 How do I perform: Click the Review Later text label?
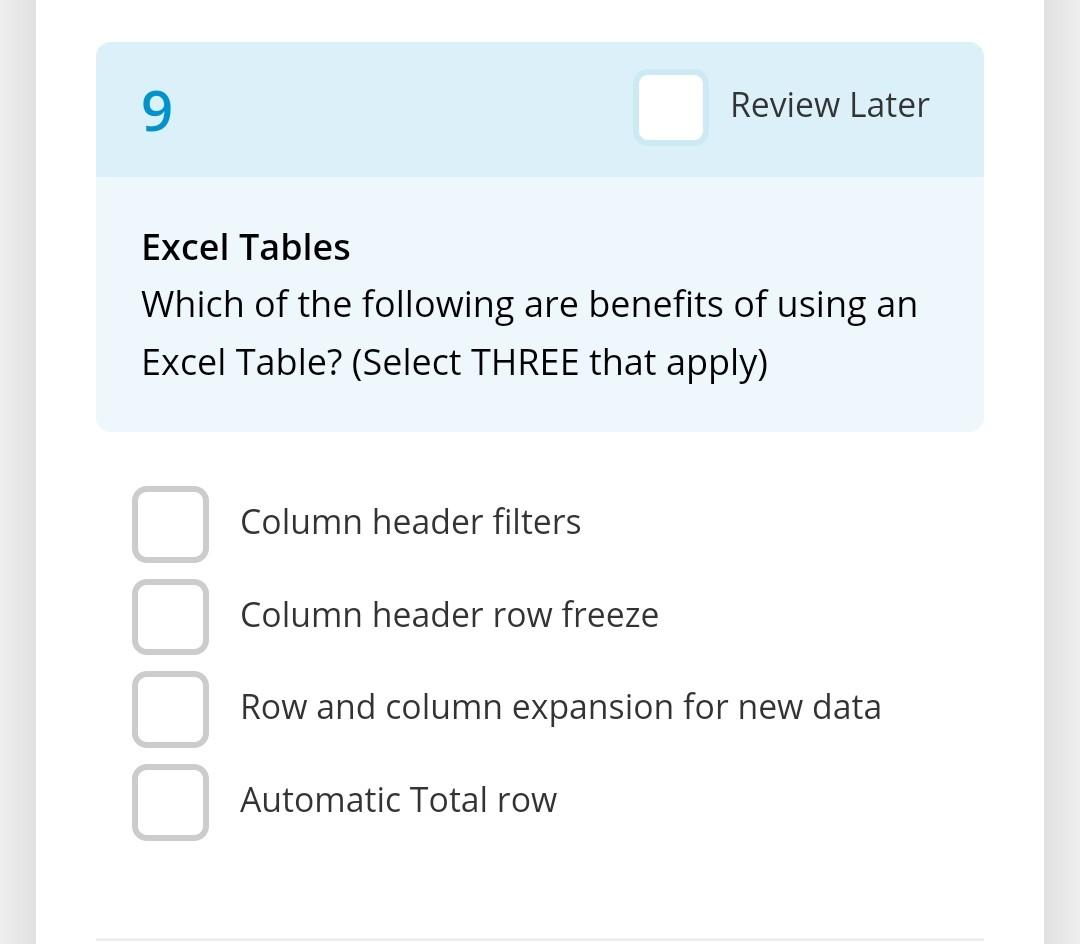coord(830,105)
